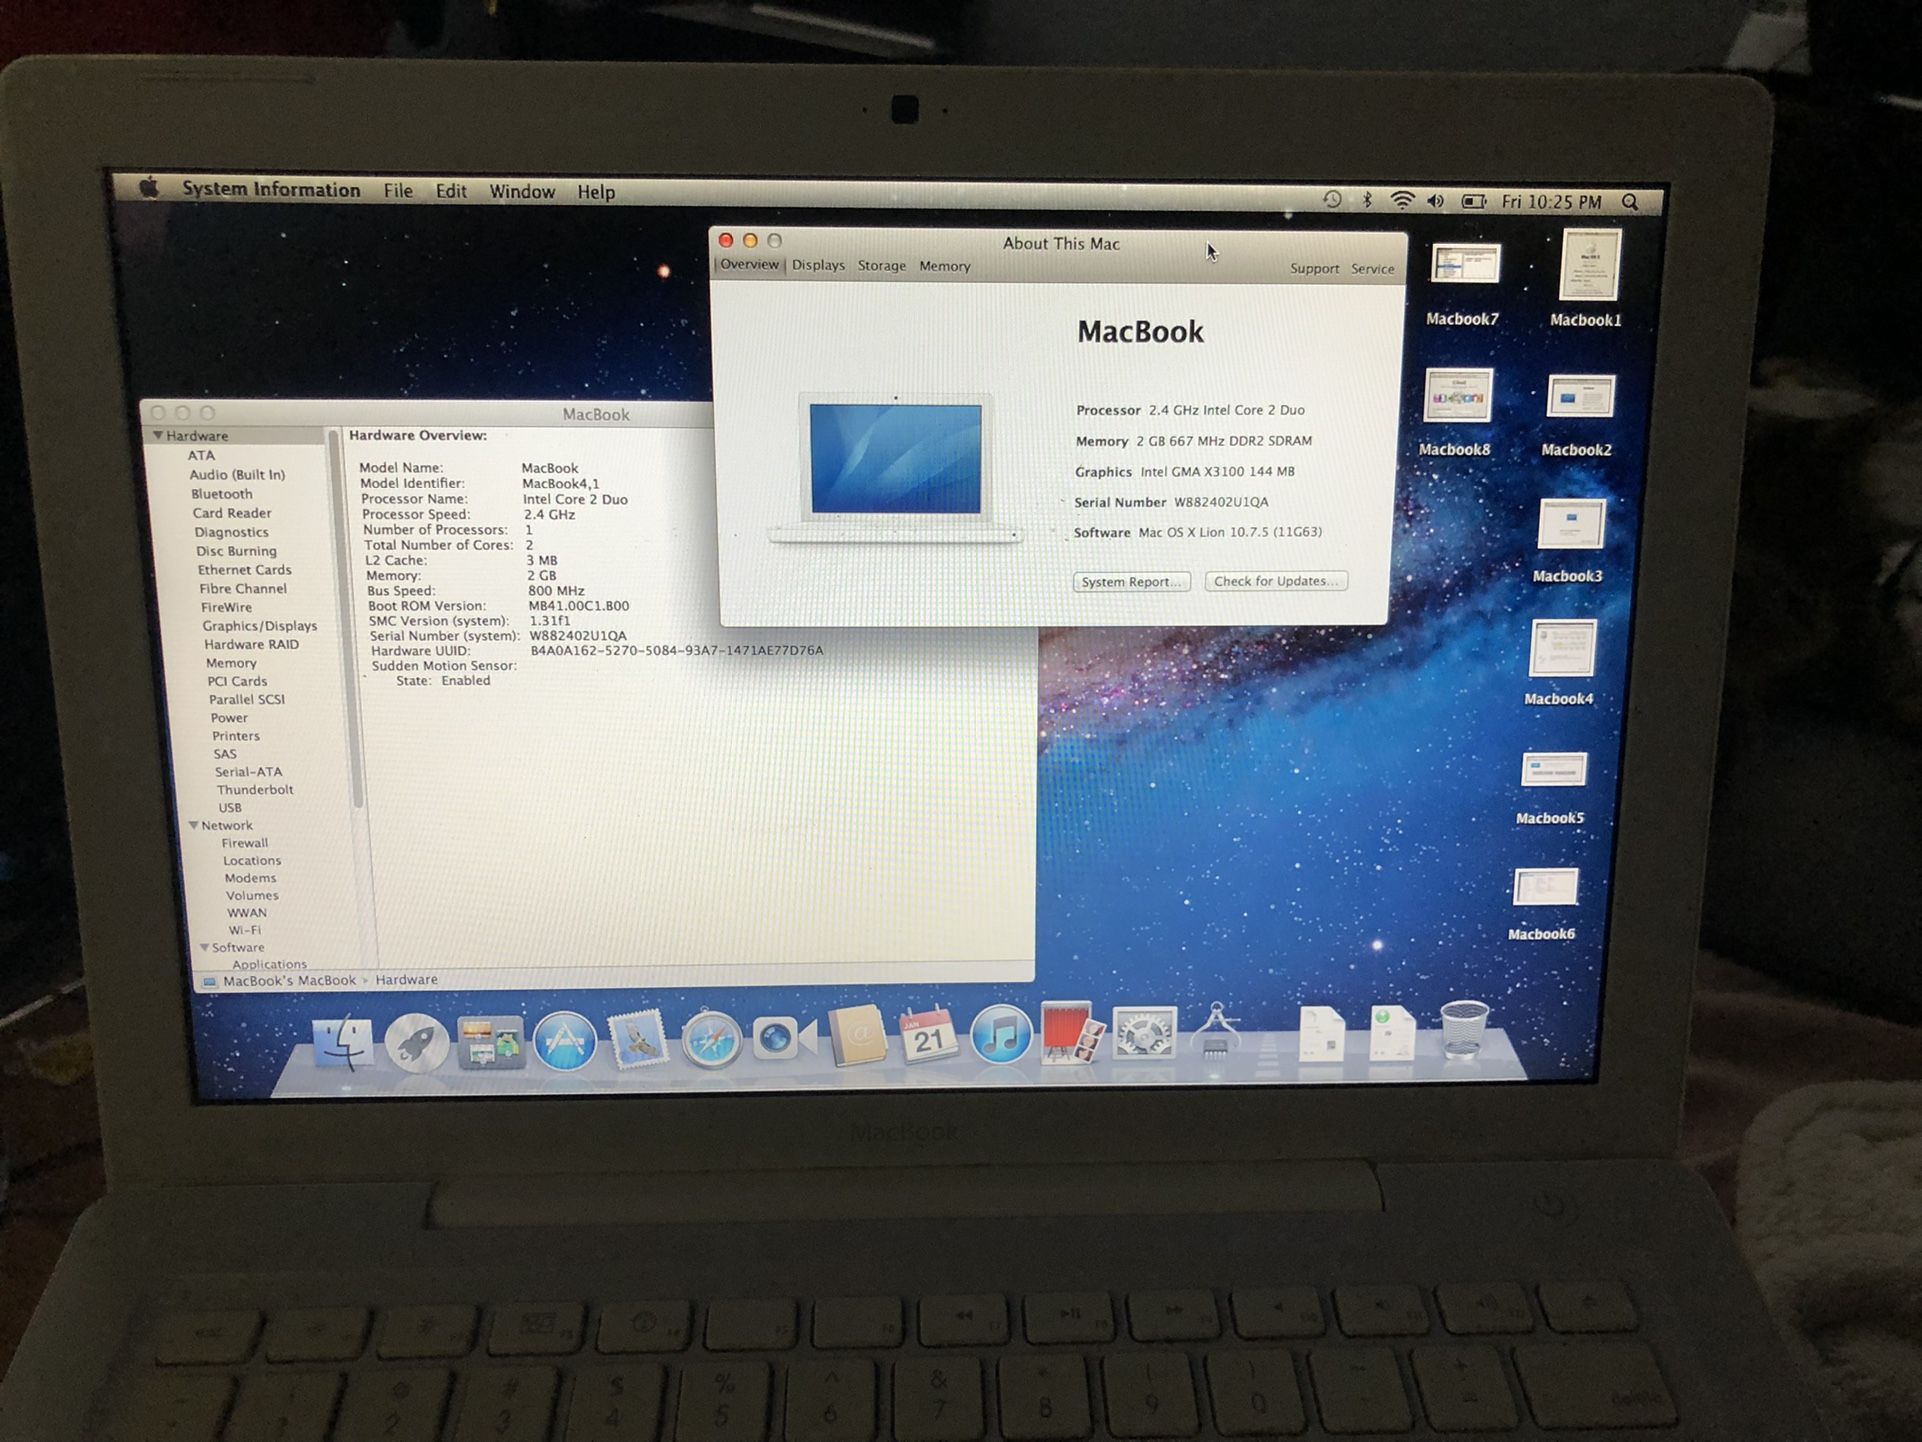Open Mail from the Dock

click(x=638, y=1038)
